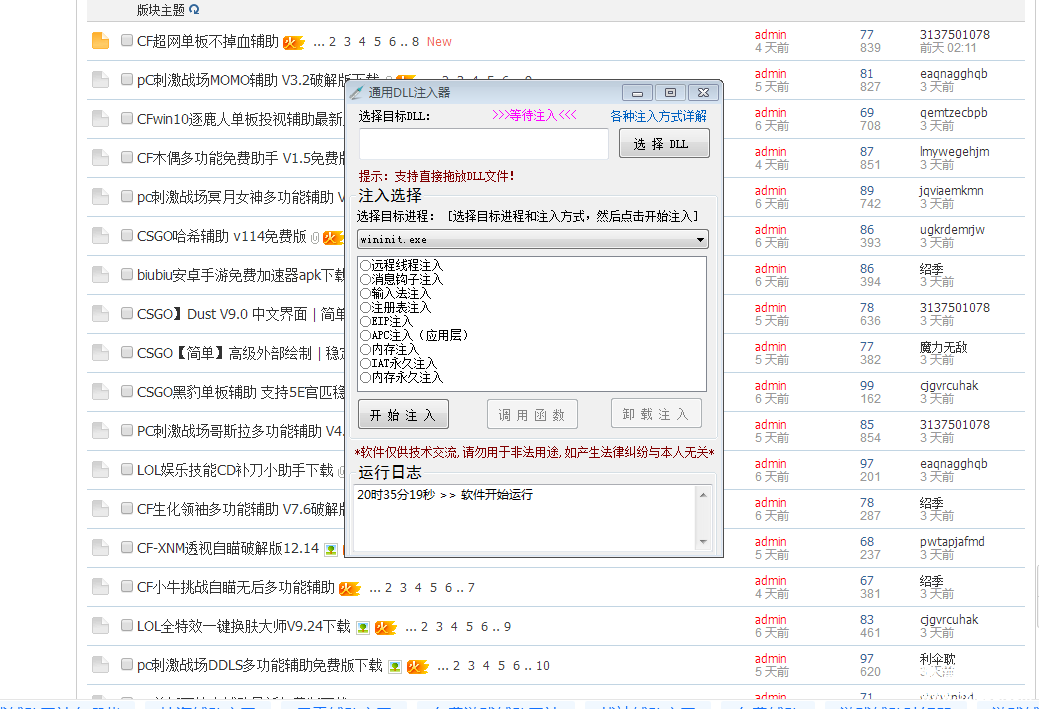
Task: Open the wininit.exe target process dropdown
Action: (x=533, y=239)
